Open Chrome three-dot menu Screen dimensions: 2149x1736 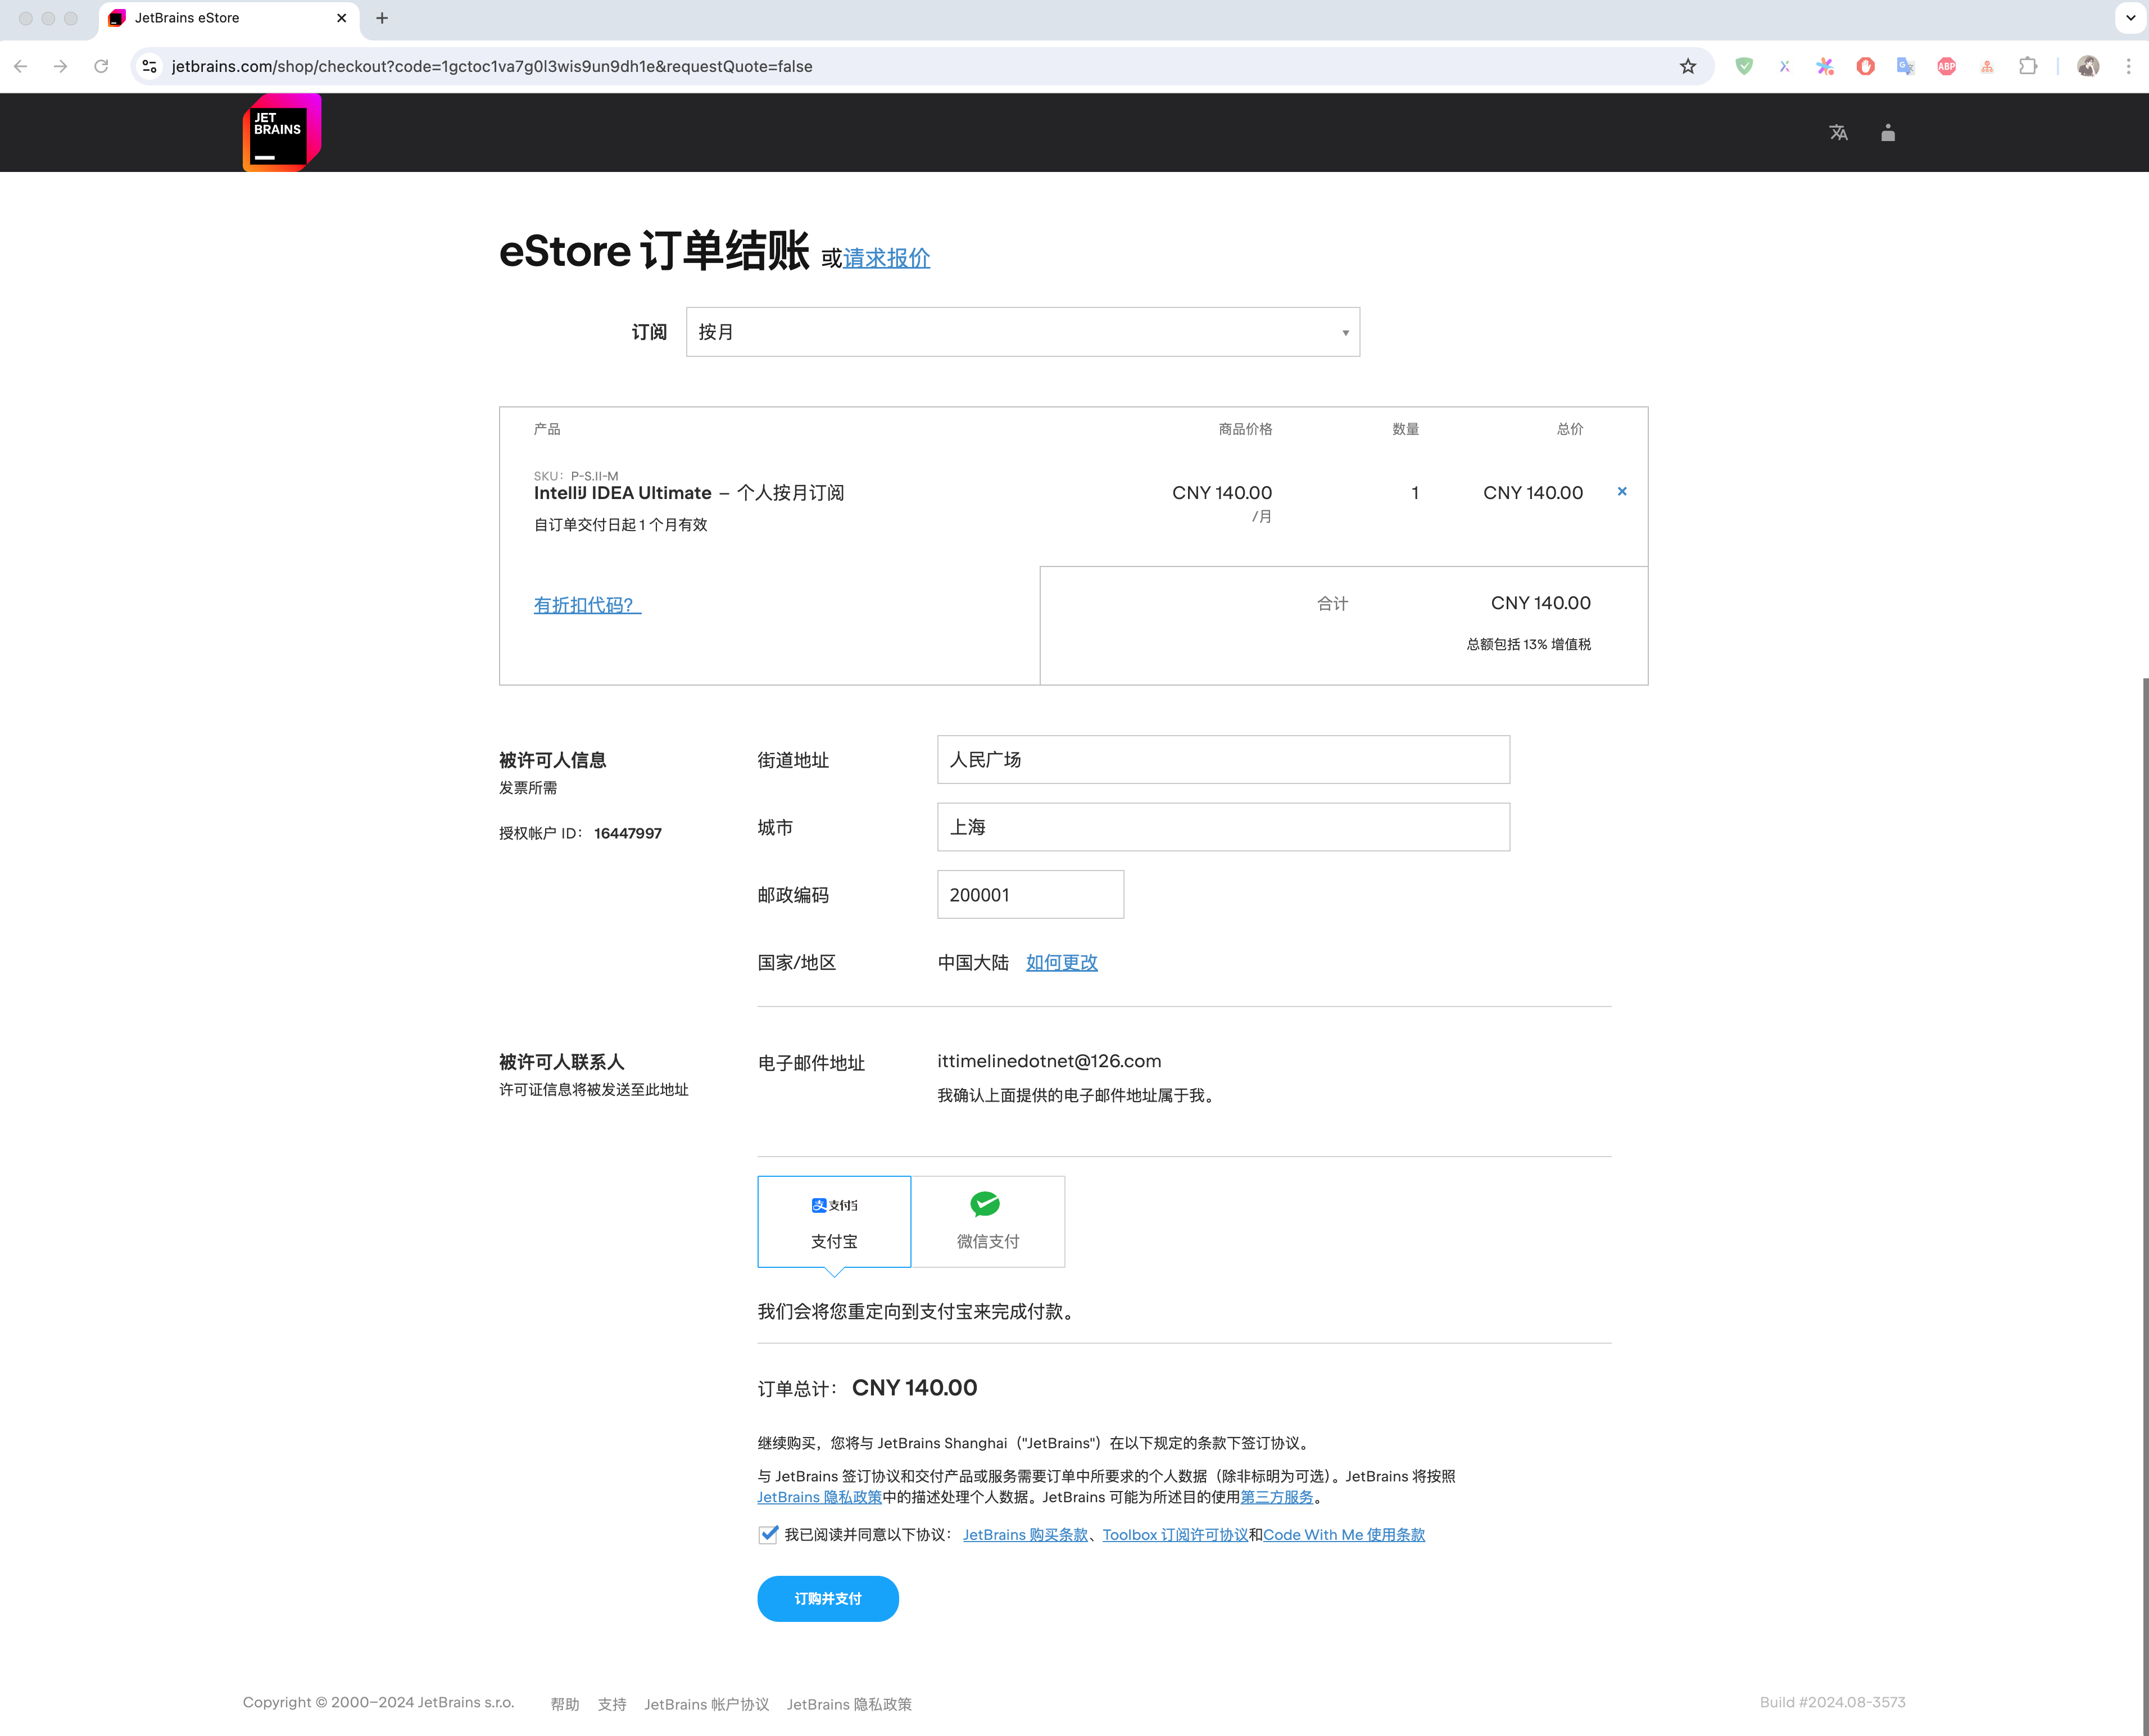(2128, 66)
